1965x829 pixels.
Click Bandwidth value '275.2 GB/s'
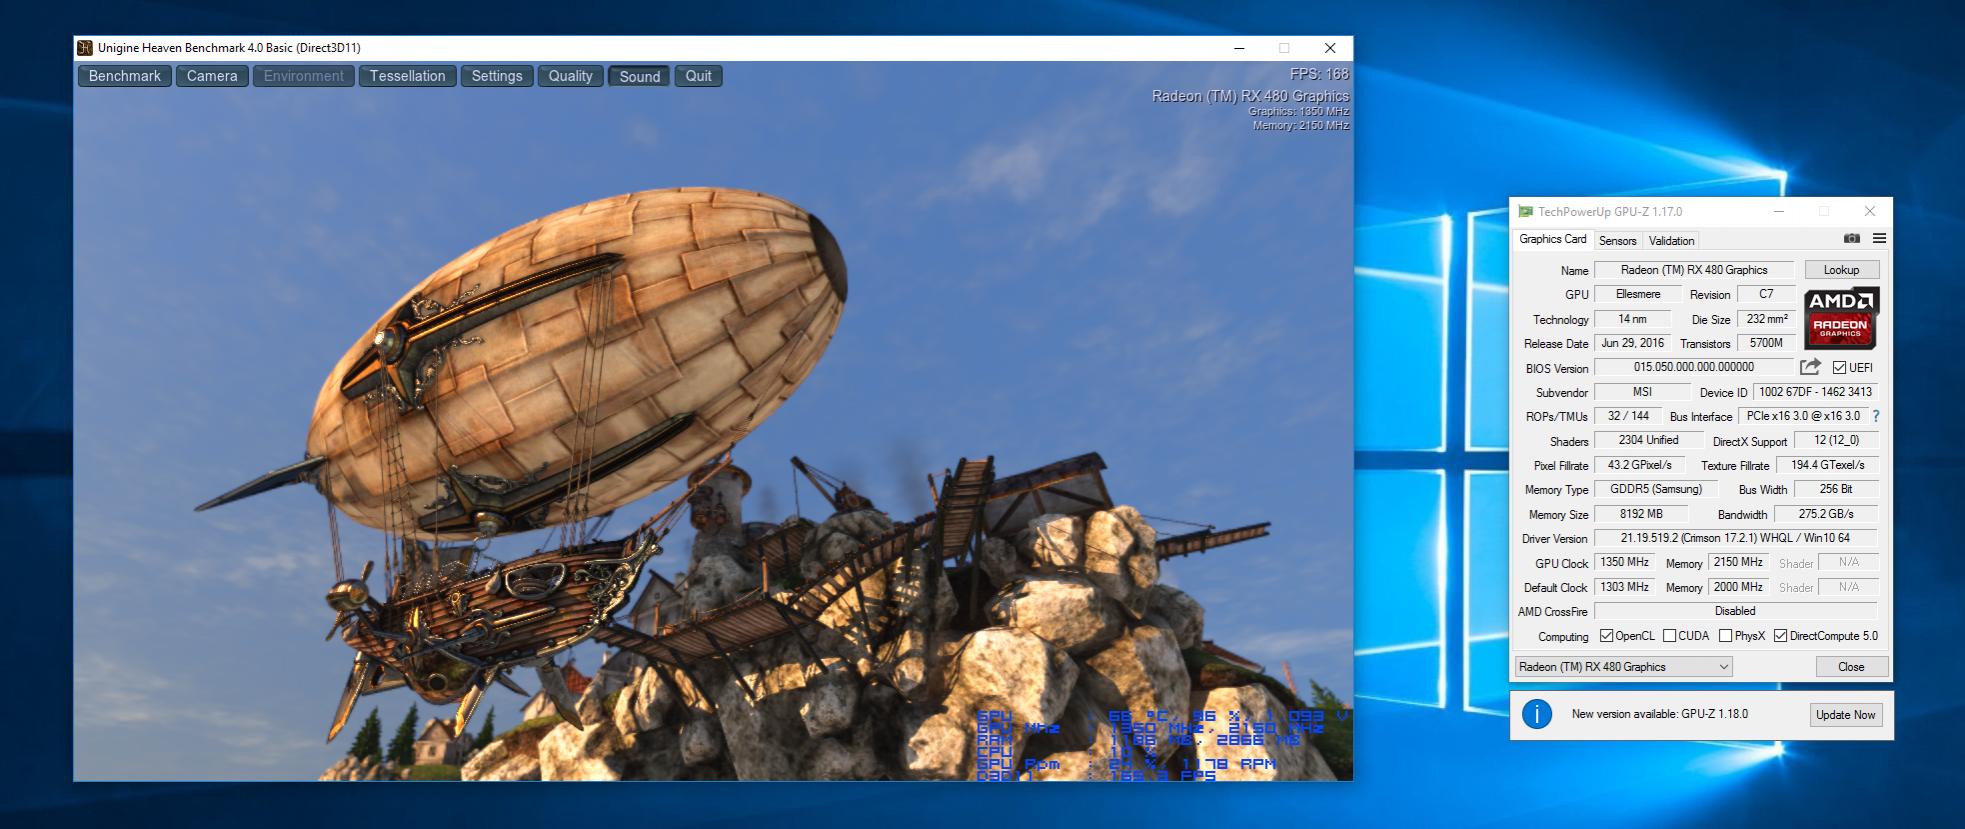tap(1825, 514)
